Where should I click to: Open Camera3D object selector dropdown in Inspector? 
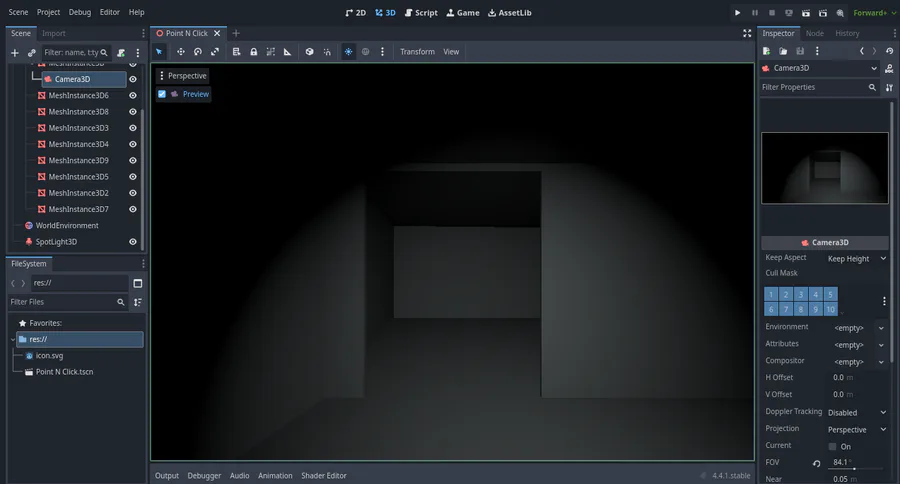pyautogui.click(x=820, y=68)
